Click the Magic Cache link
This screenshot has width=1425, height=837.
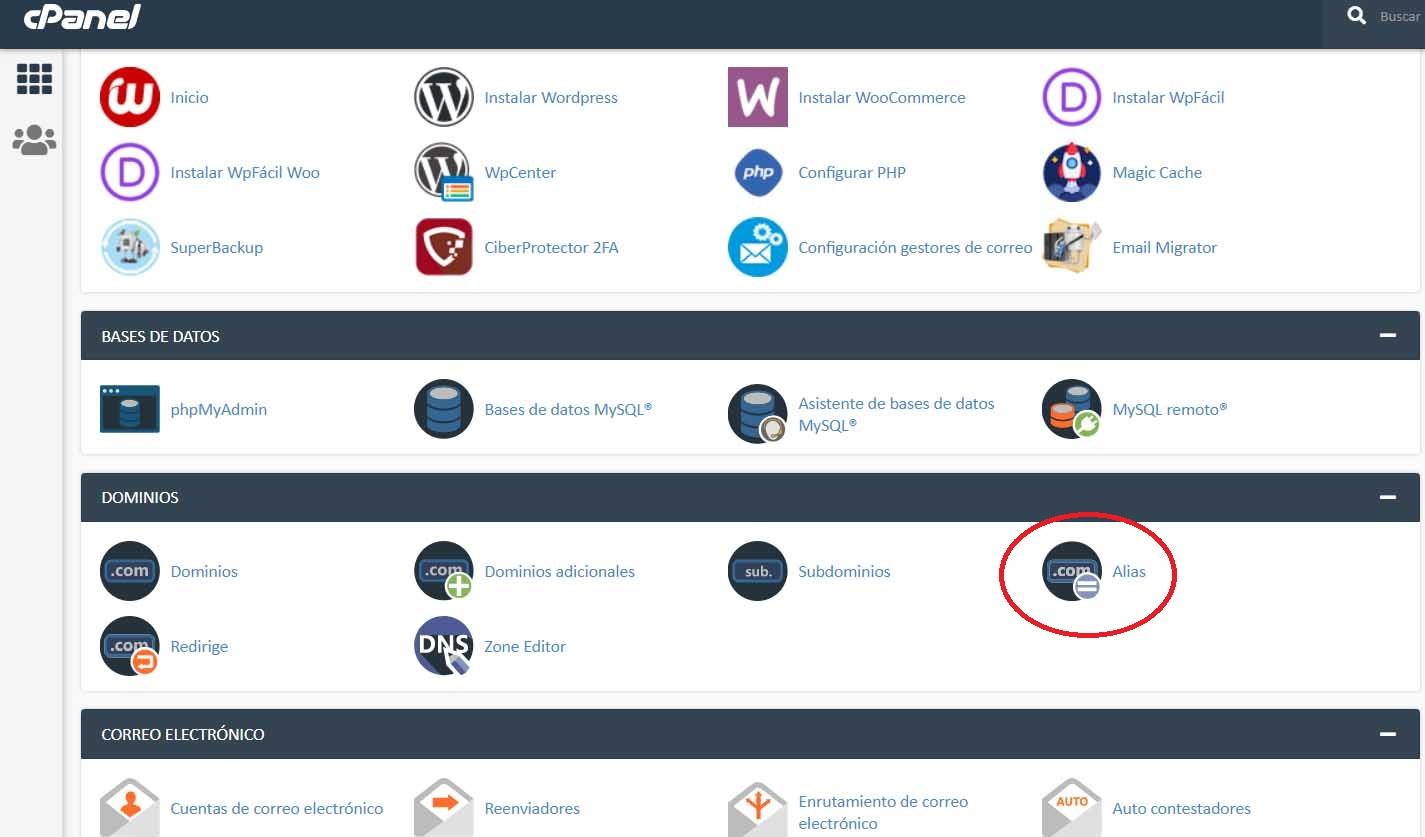tap(1157, 172)
